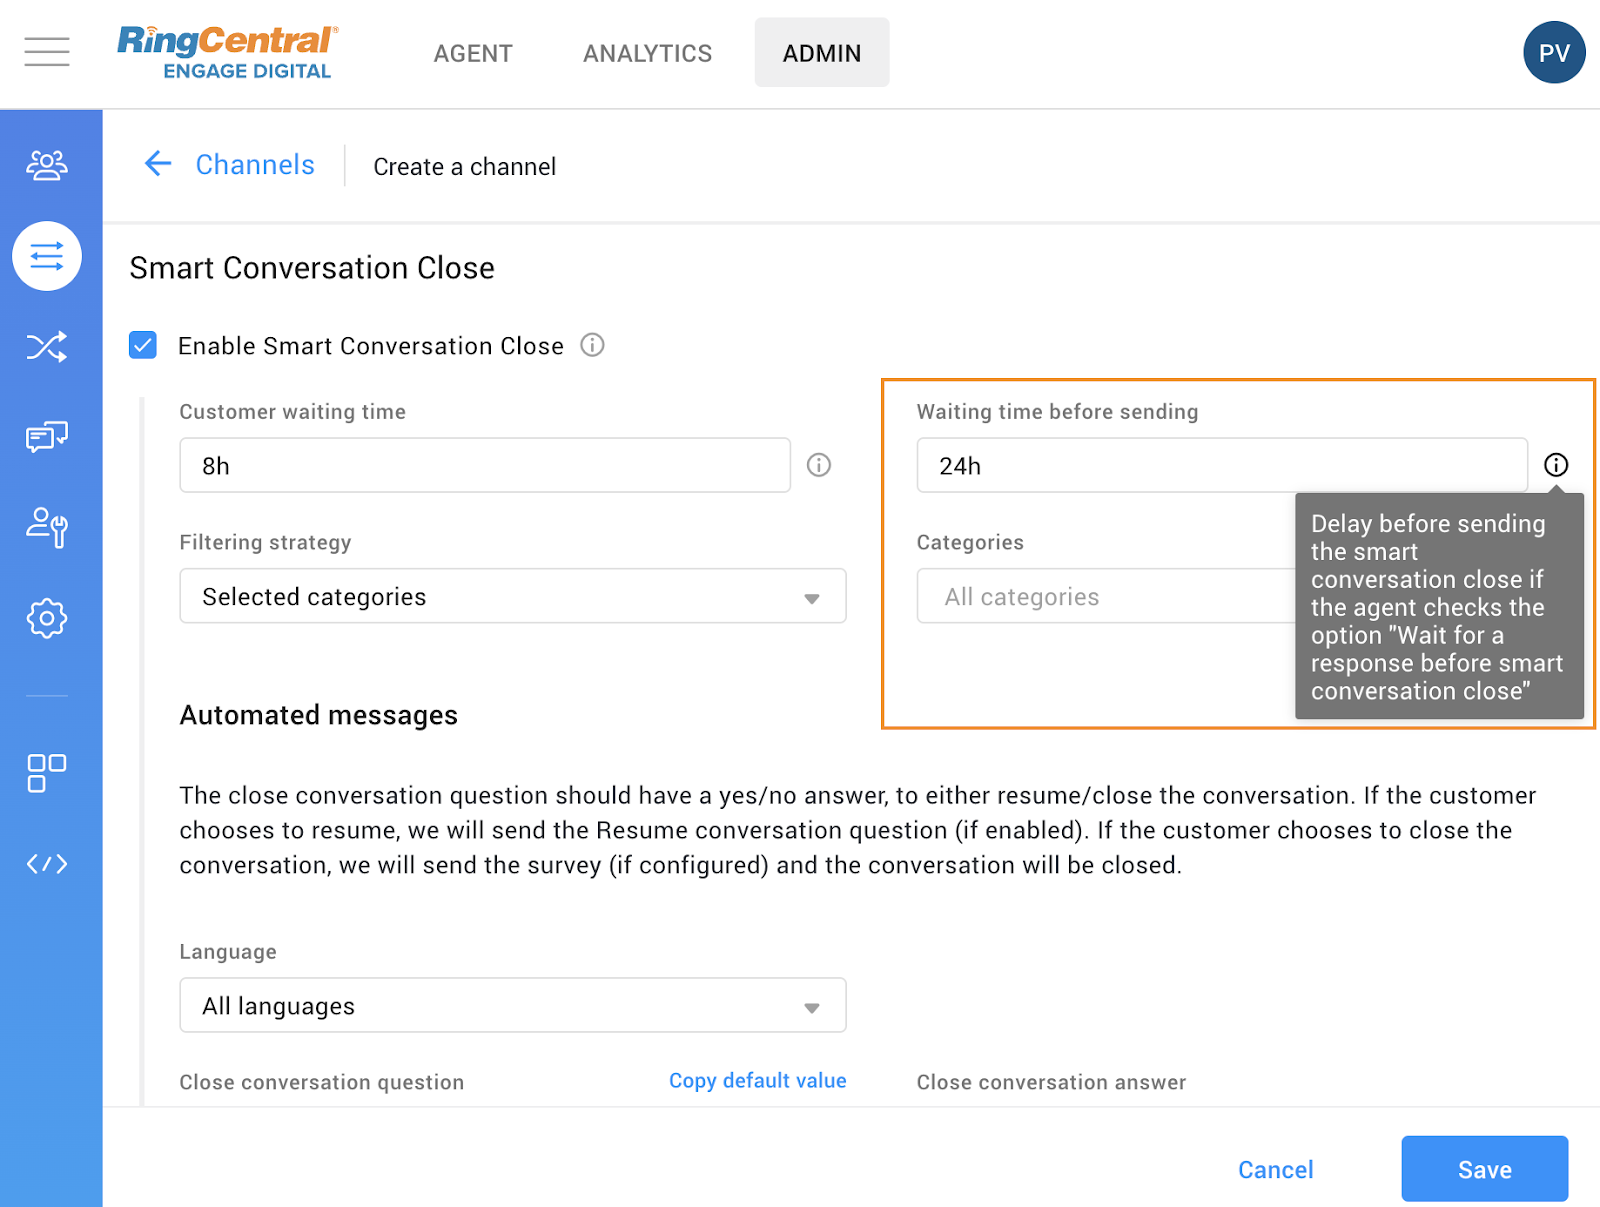Open the Developer code icon in sidebar
Viewport: 1600px width, 1207px height.
(46, 863)
